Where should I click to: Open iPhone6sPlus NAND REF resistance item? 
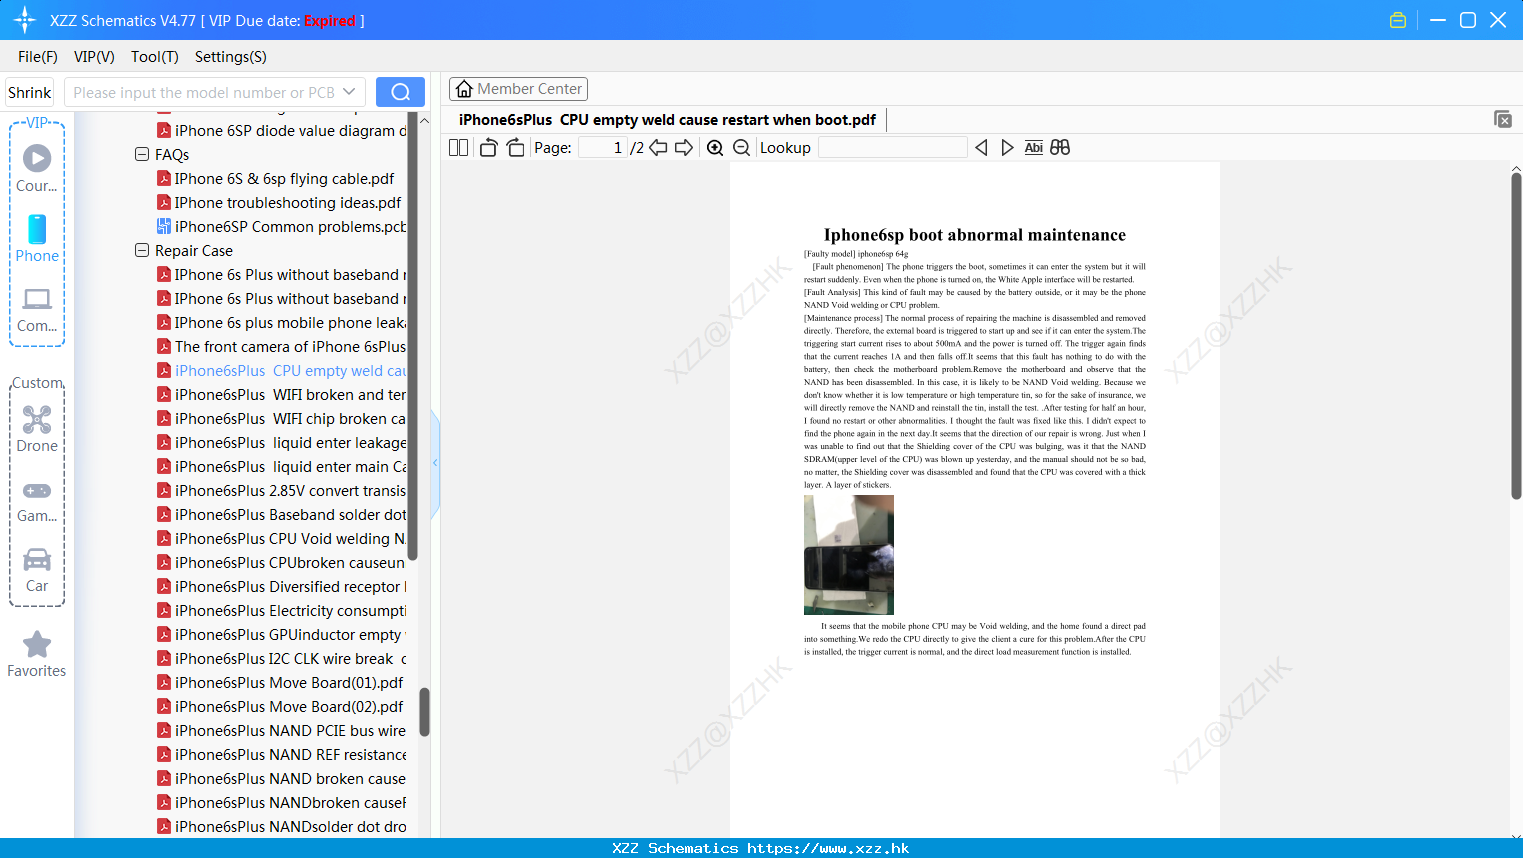pyautogui.click(x=282, y=755)
